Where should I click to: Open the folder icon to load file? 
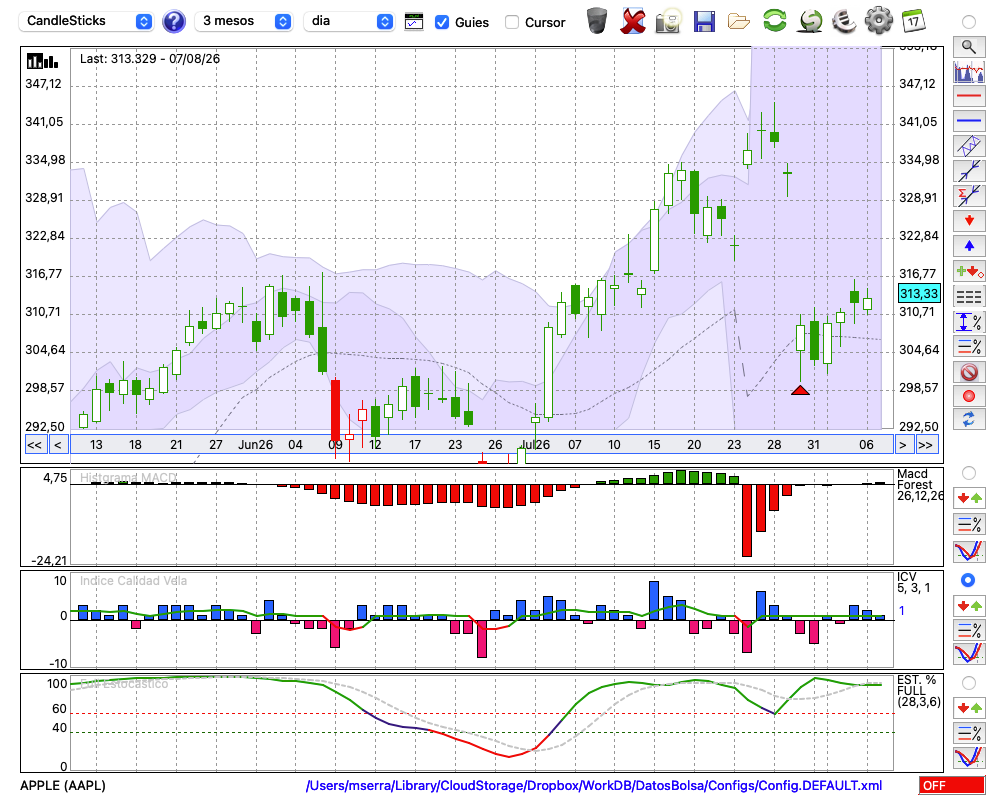coord(739,22)
